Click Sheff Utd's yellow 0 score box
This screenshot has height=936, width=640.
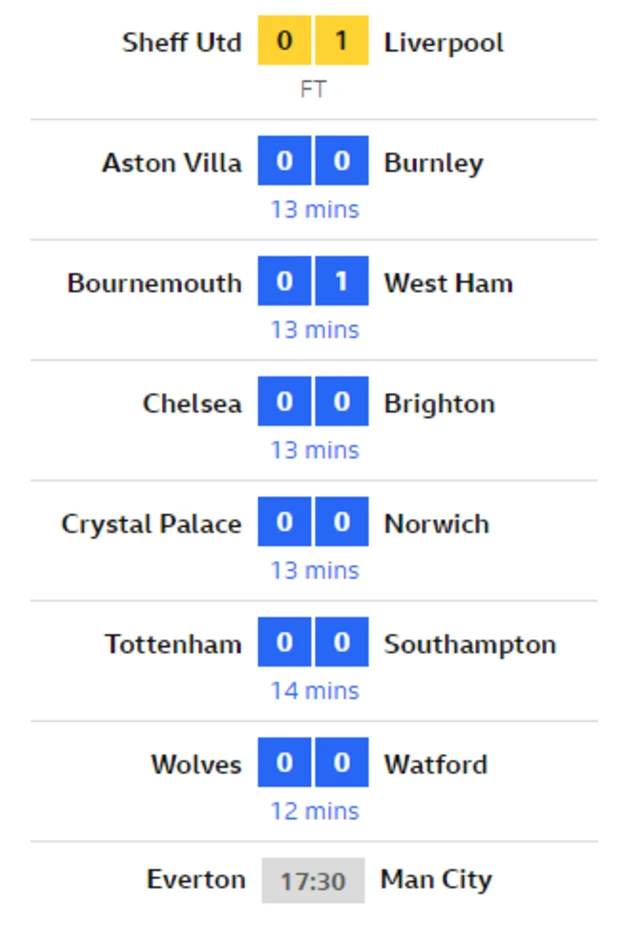(285, 41)
